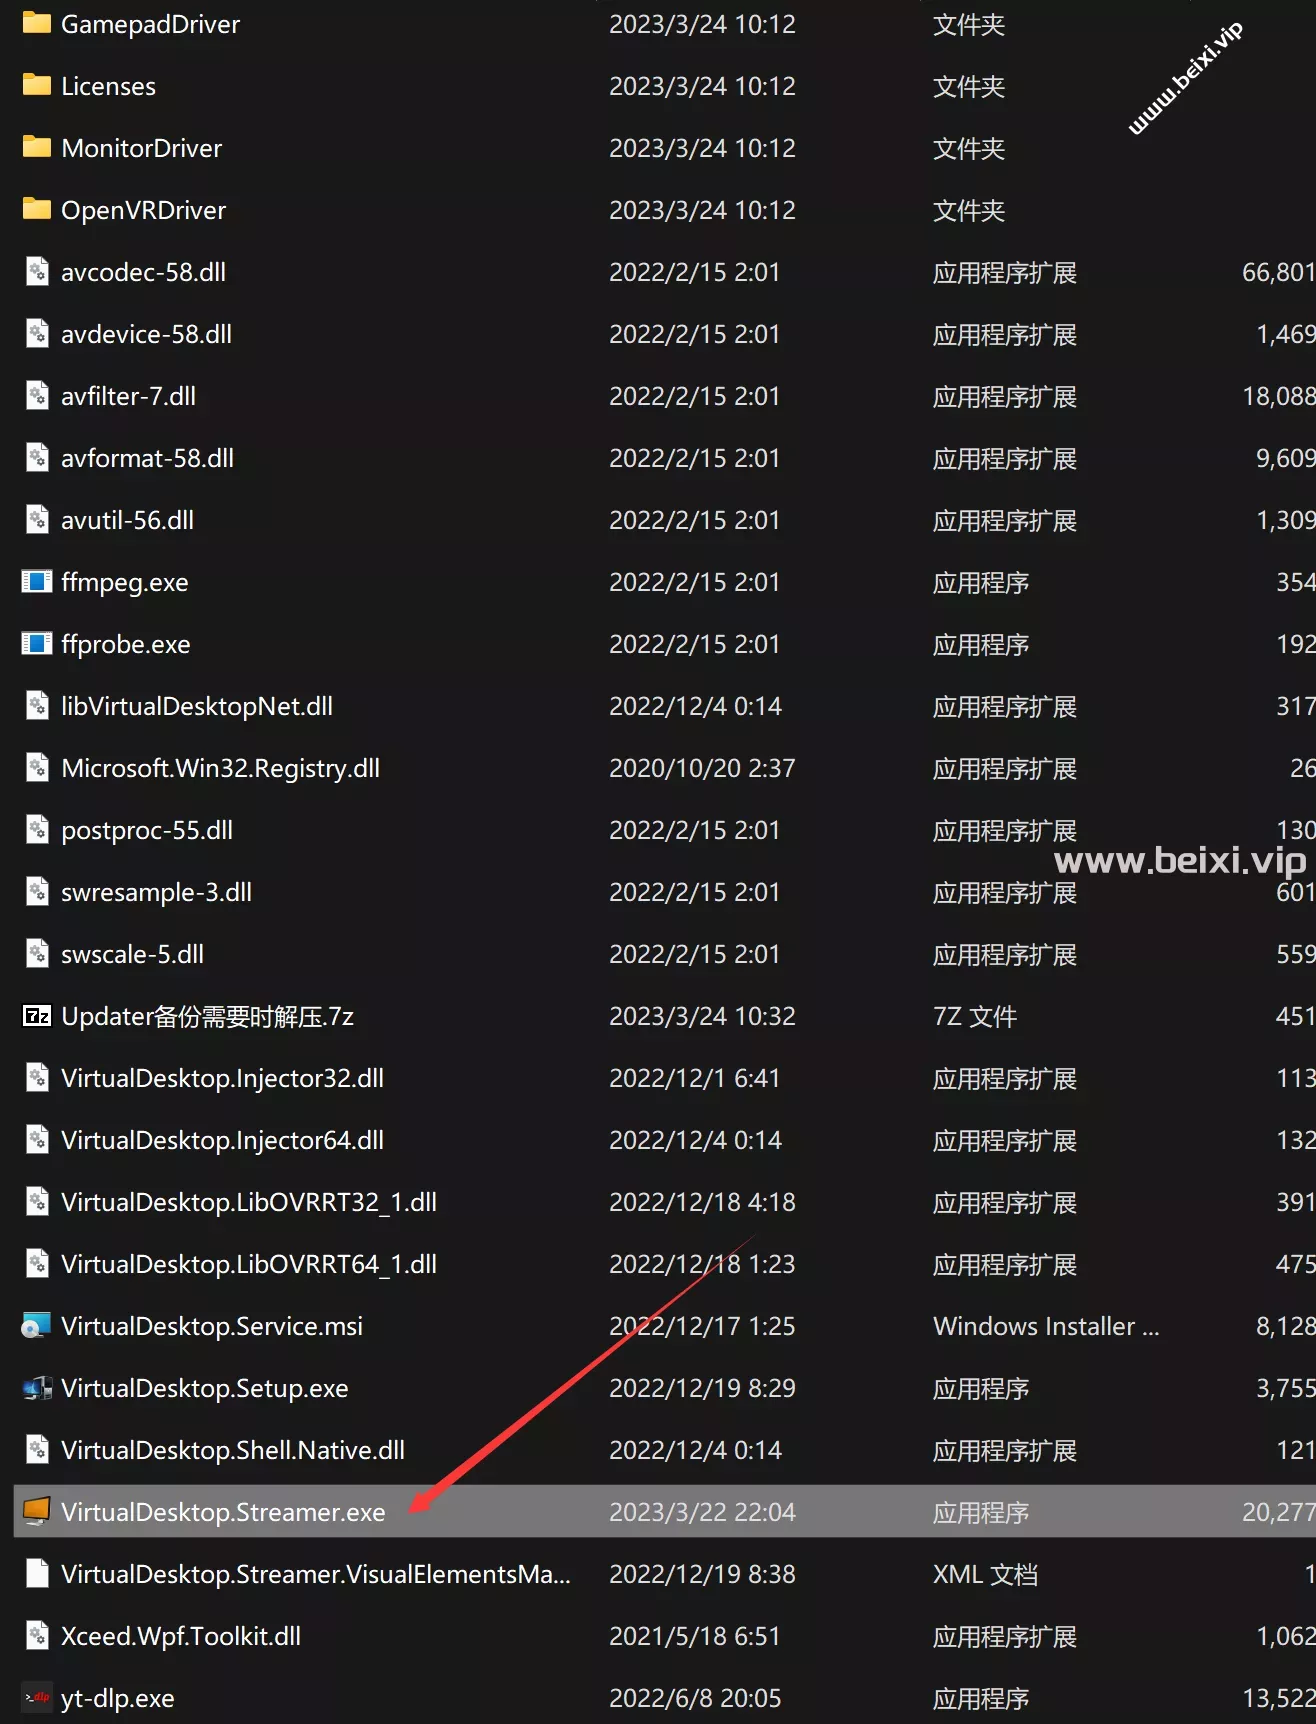Select the VirtualDesktop.Injector64.dll icon
The image size is (1316, 1724).
pyautogui.click(x=37, y=1140)
